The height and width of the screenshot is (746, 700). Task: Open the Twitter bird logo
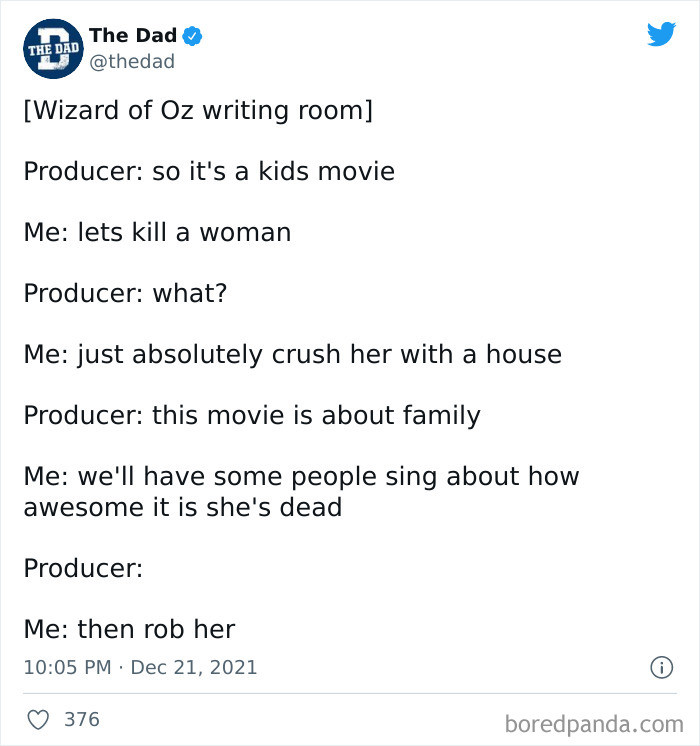pyautogui.click(x=661, y=34)
